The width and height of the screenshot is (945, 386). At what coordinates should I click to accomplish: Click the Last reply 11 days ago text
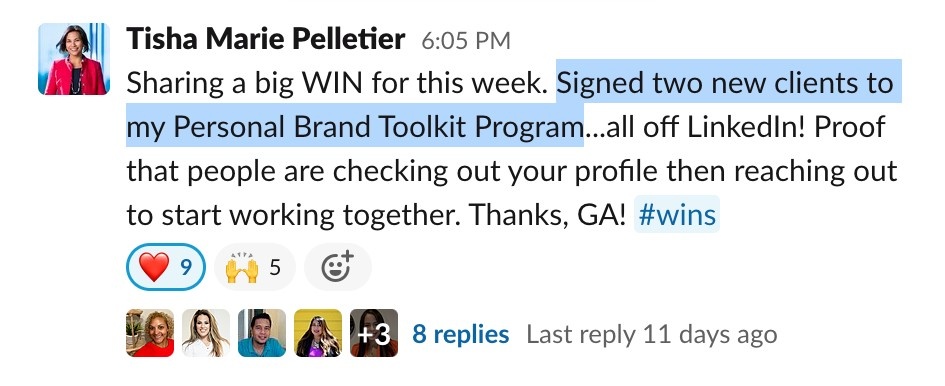point(651,334)
